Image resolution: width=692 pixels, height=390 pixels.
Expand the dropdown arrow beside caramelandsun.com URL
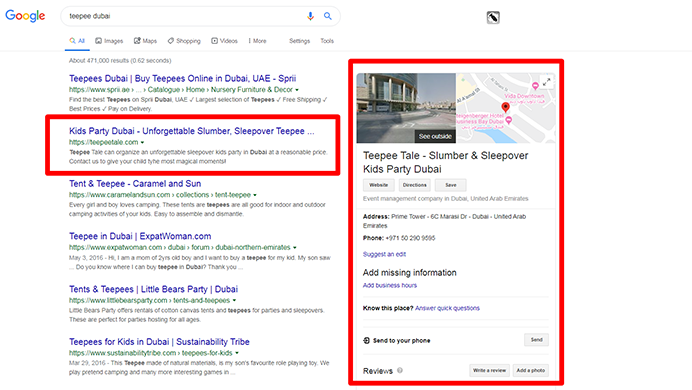tap(255, 195)
